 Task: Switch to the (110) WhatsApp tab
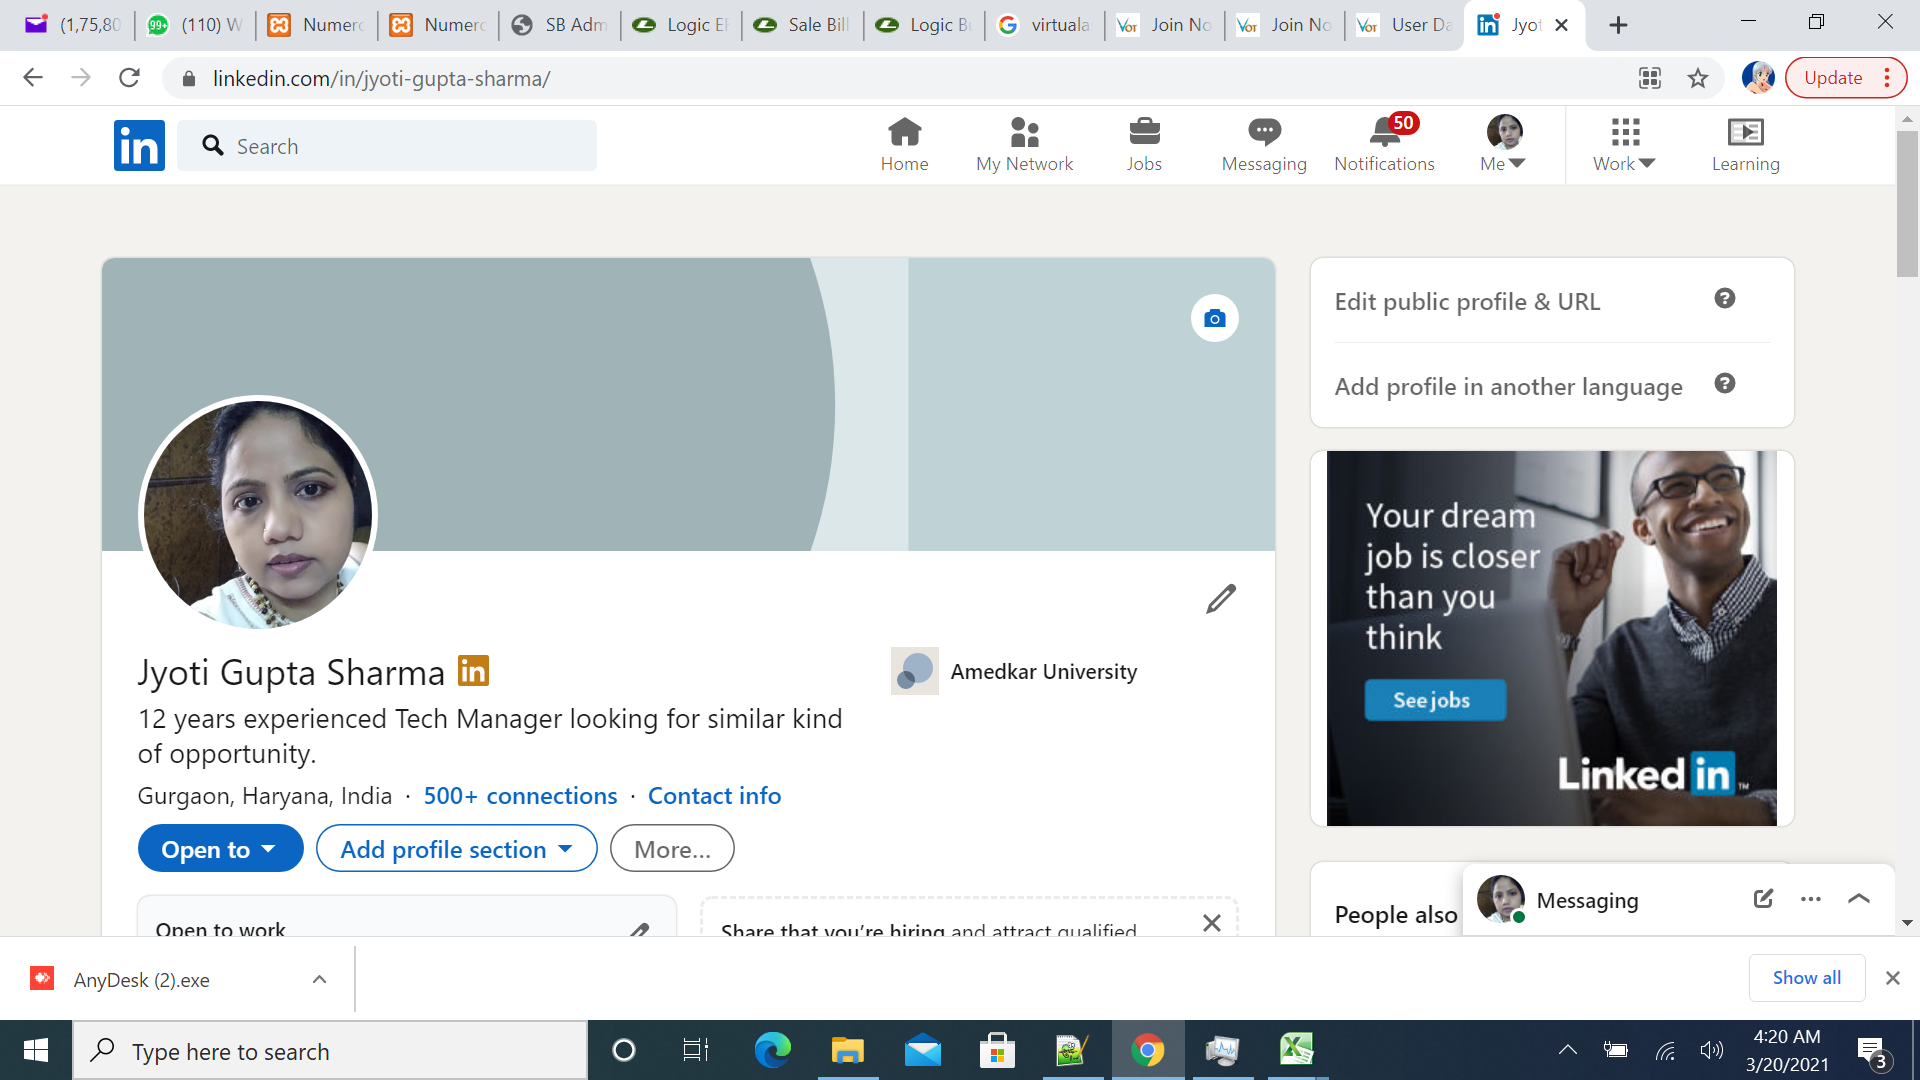tap(195, 25)
